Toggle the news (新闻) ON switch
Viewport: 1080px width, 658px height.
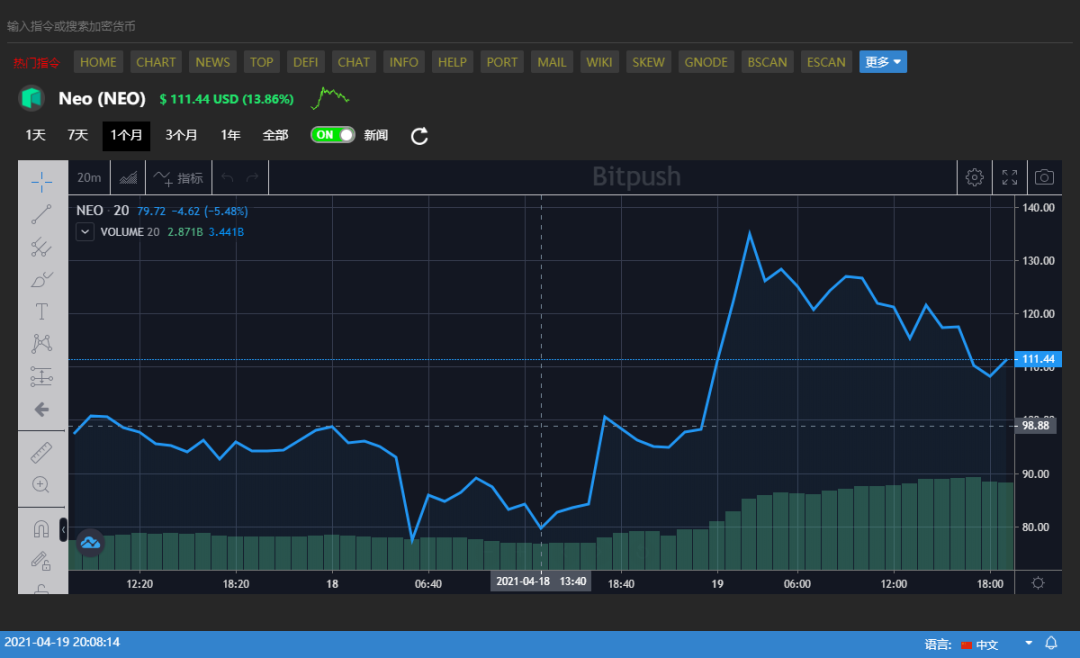click(333, 134)
